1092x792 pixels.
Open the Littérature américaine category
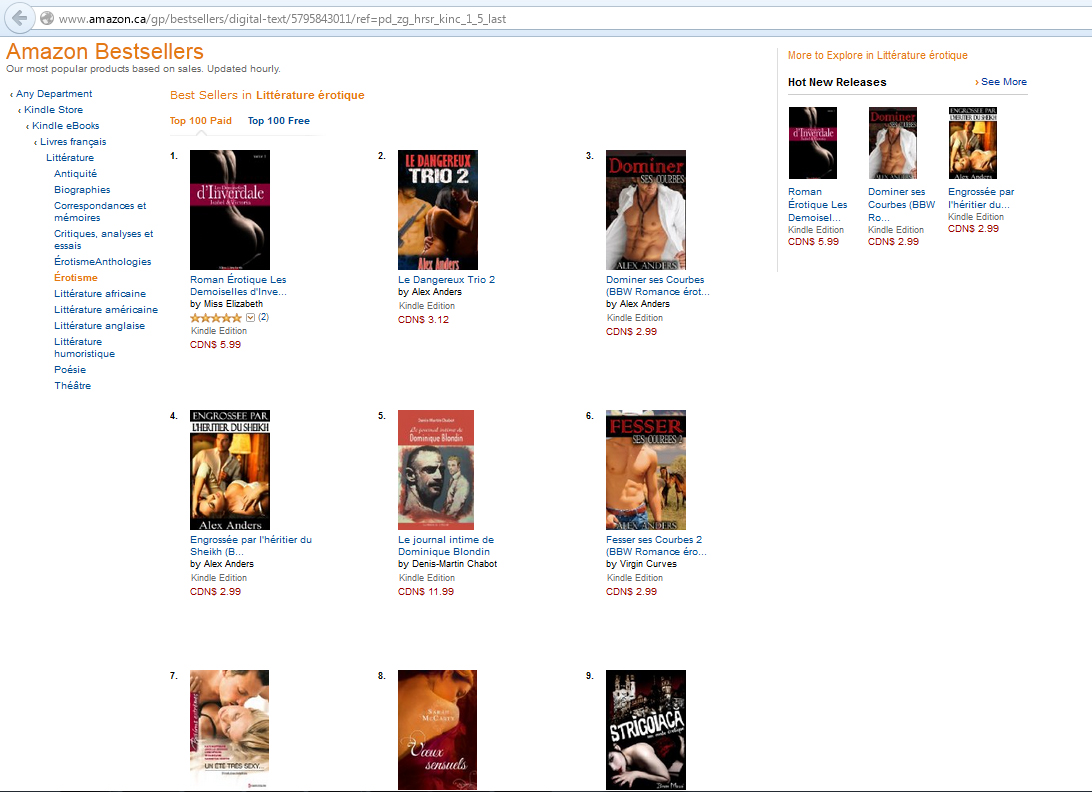click(106, 309)
